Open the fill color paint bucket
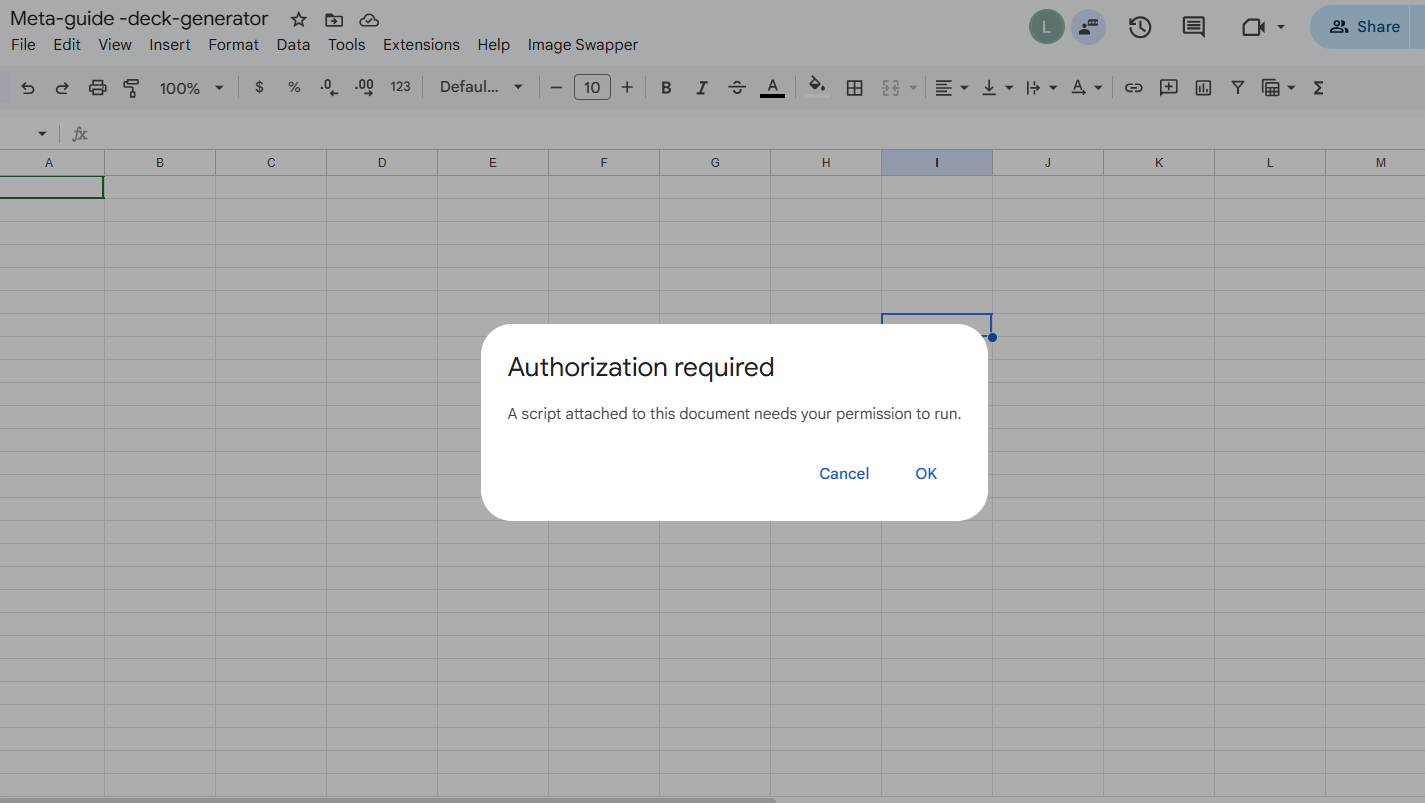1425x803 pixels. 817,87
